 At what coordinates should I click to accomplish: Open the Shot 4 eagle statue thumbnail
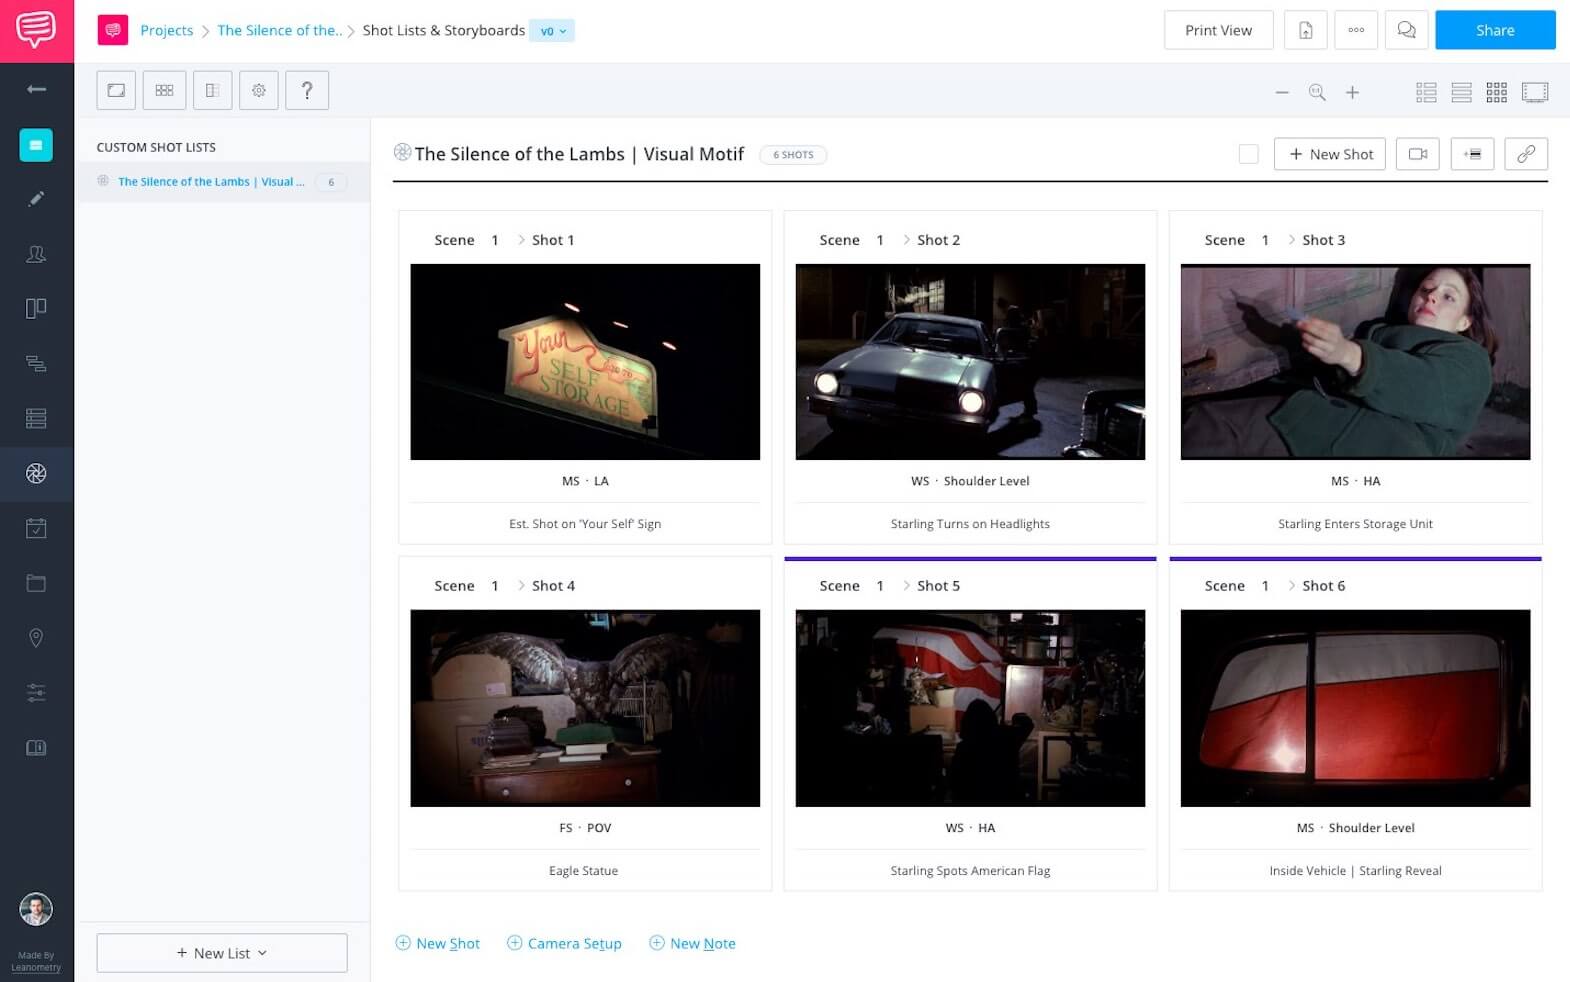pos(585,708)
